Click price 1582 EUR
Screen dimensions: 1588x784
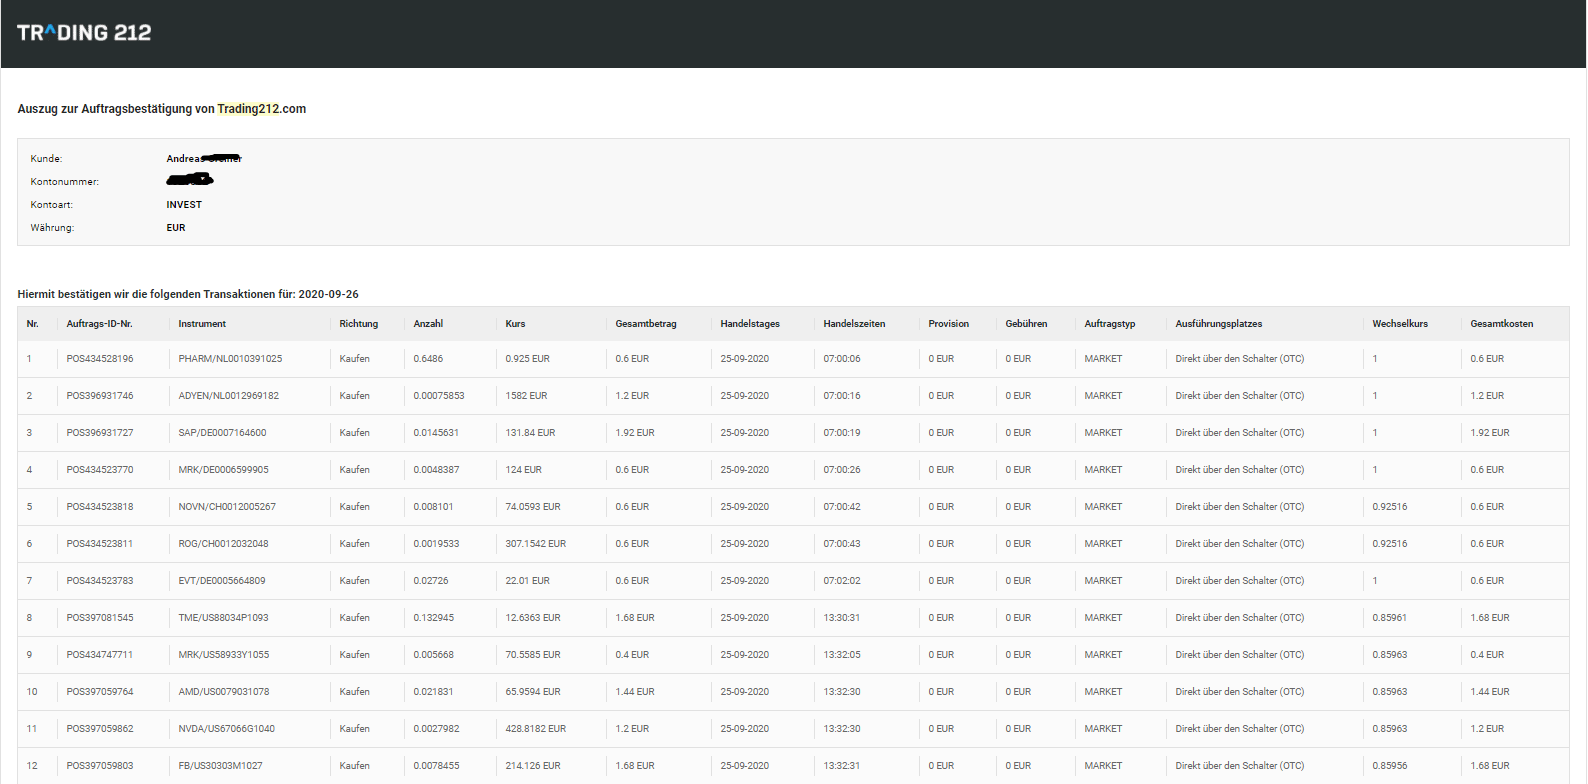[x=526, y=396]
